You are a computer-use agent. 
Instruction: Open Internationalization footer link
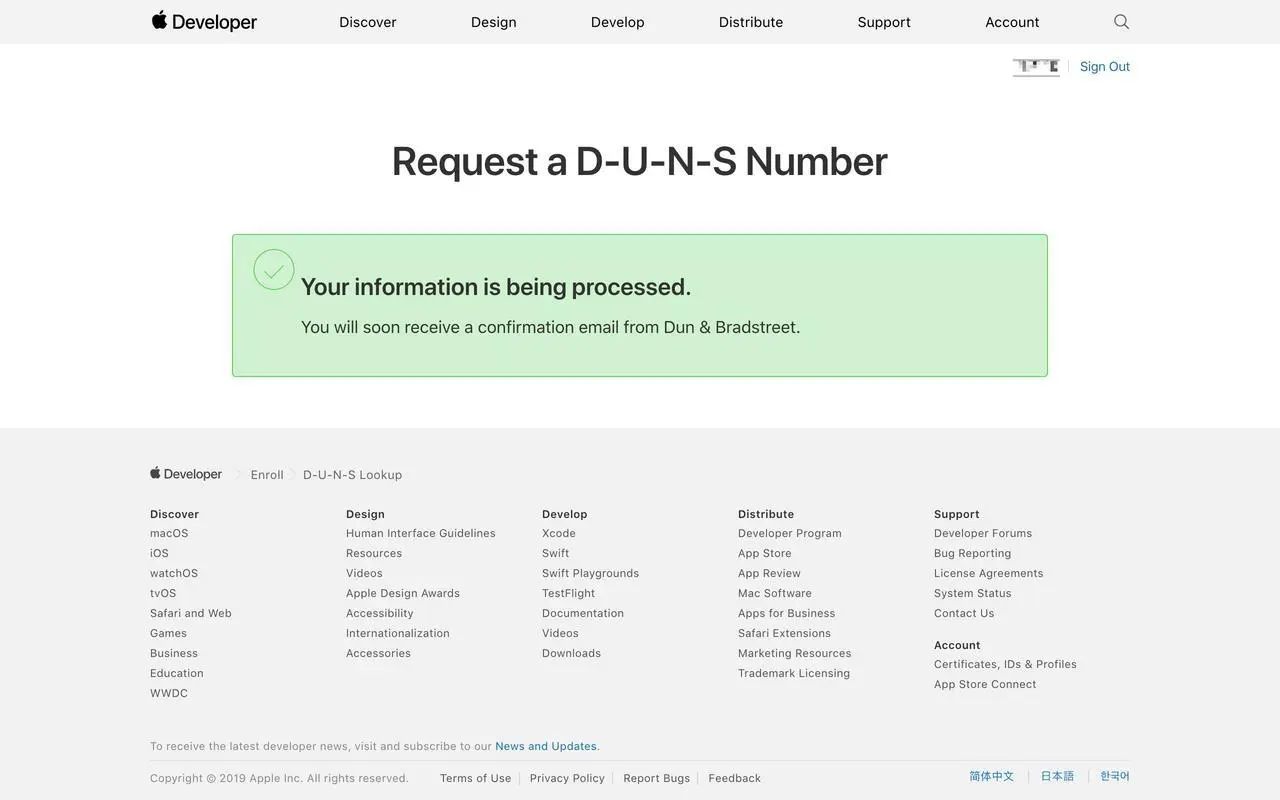[x=398, y=633]
